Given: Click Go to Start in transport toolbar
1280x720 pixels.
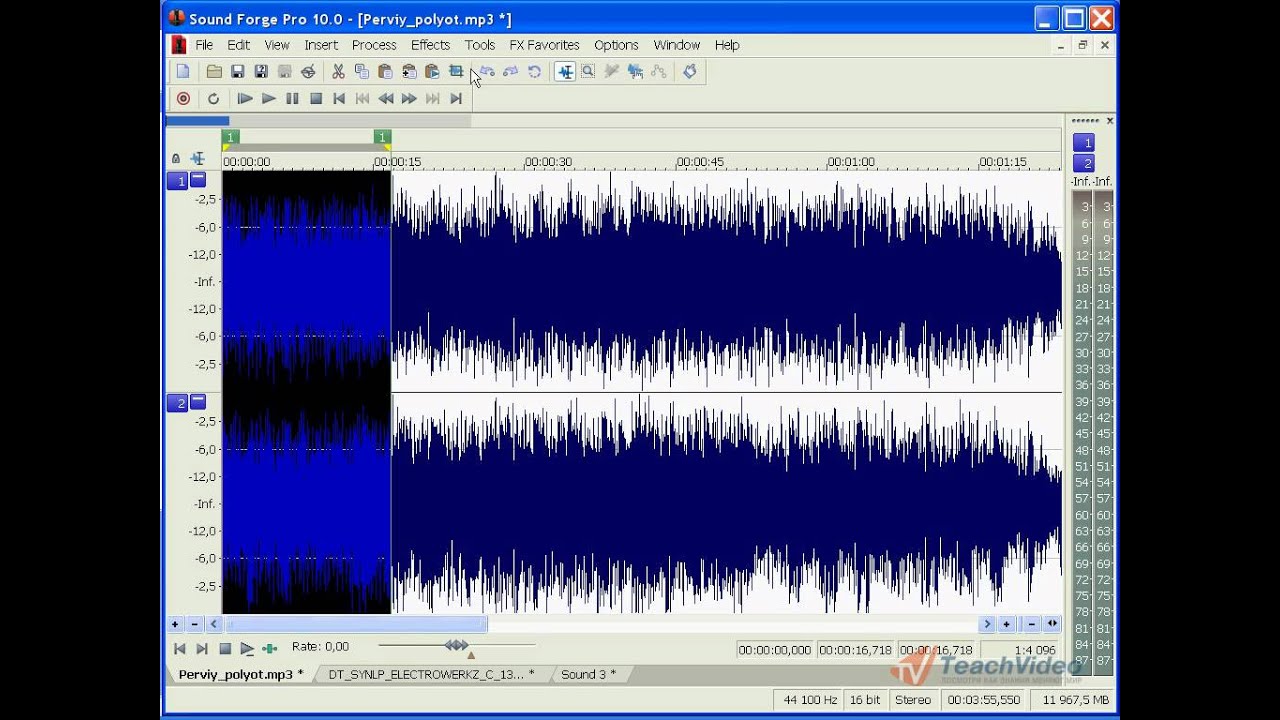Looking at the screenshot, I should tap(339, 98).
